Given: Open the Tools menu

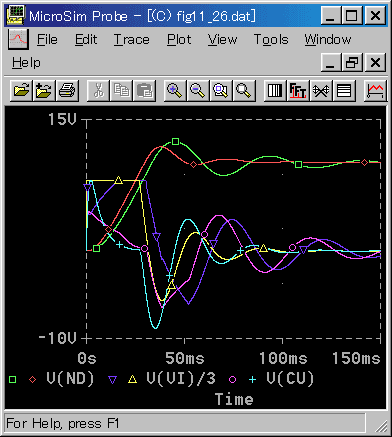Looking at the screenshot, I should pyautogui.click(x=271, y=40).
